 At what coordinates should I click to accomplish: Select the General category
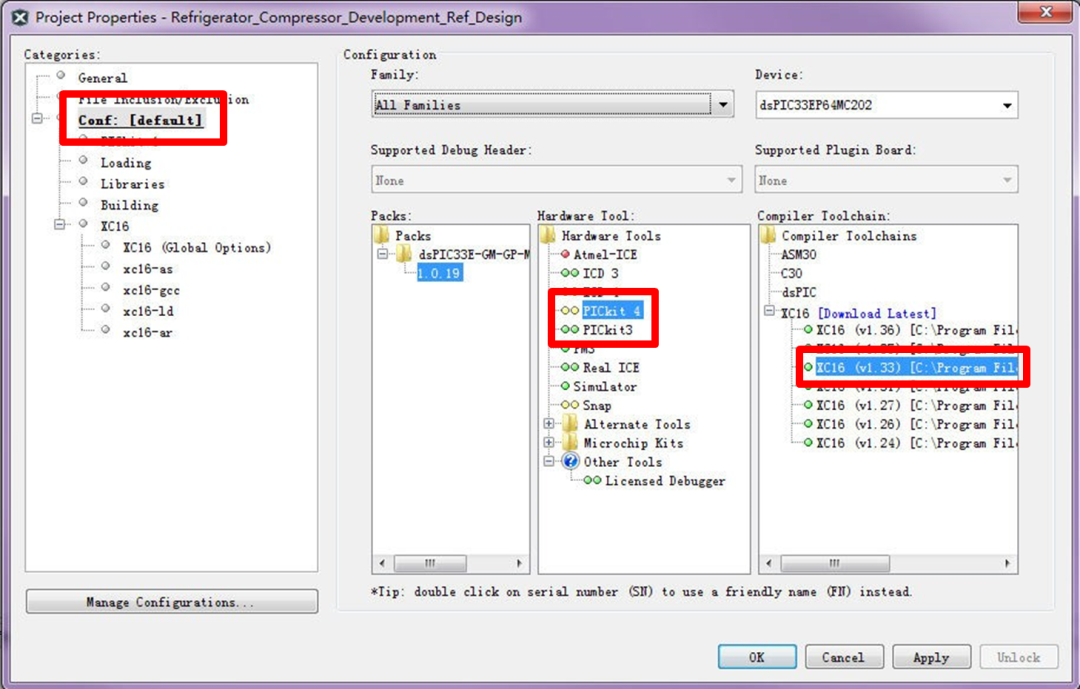click(x=103, y=78)
